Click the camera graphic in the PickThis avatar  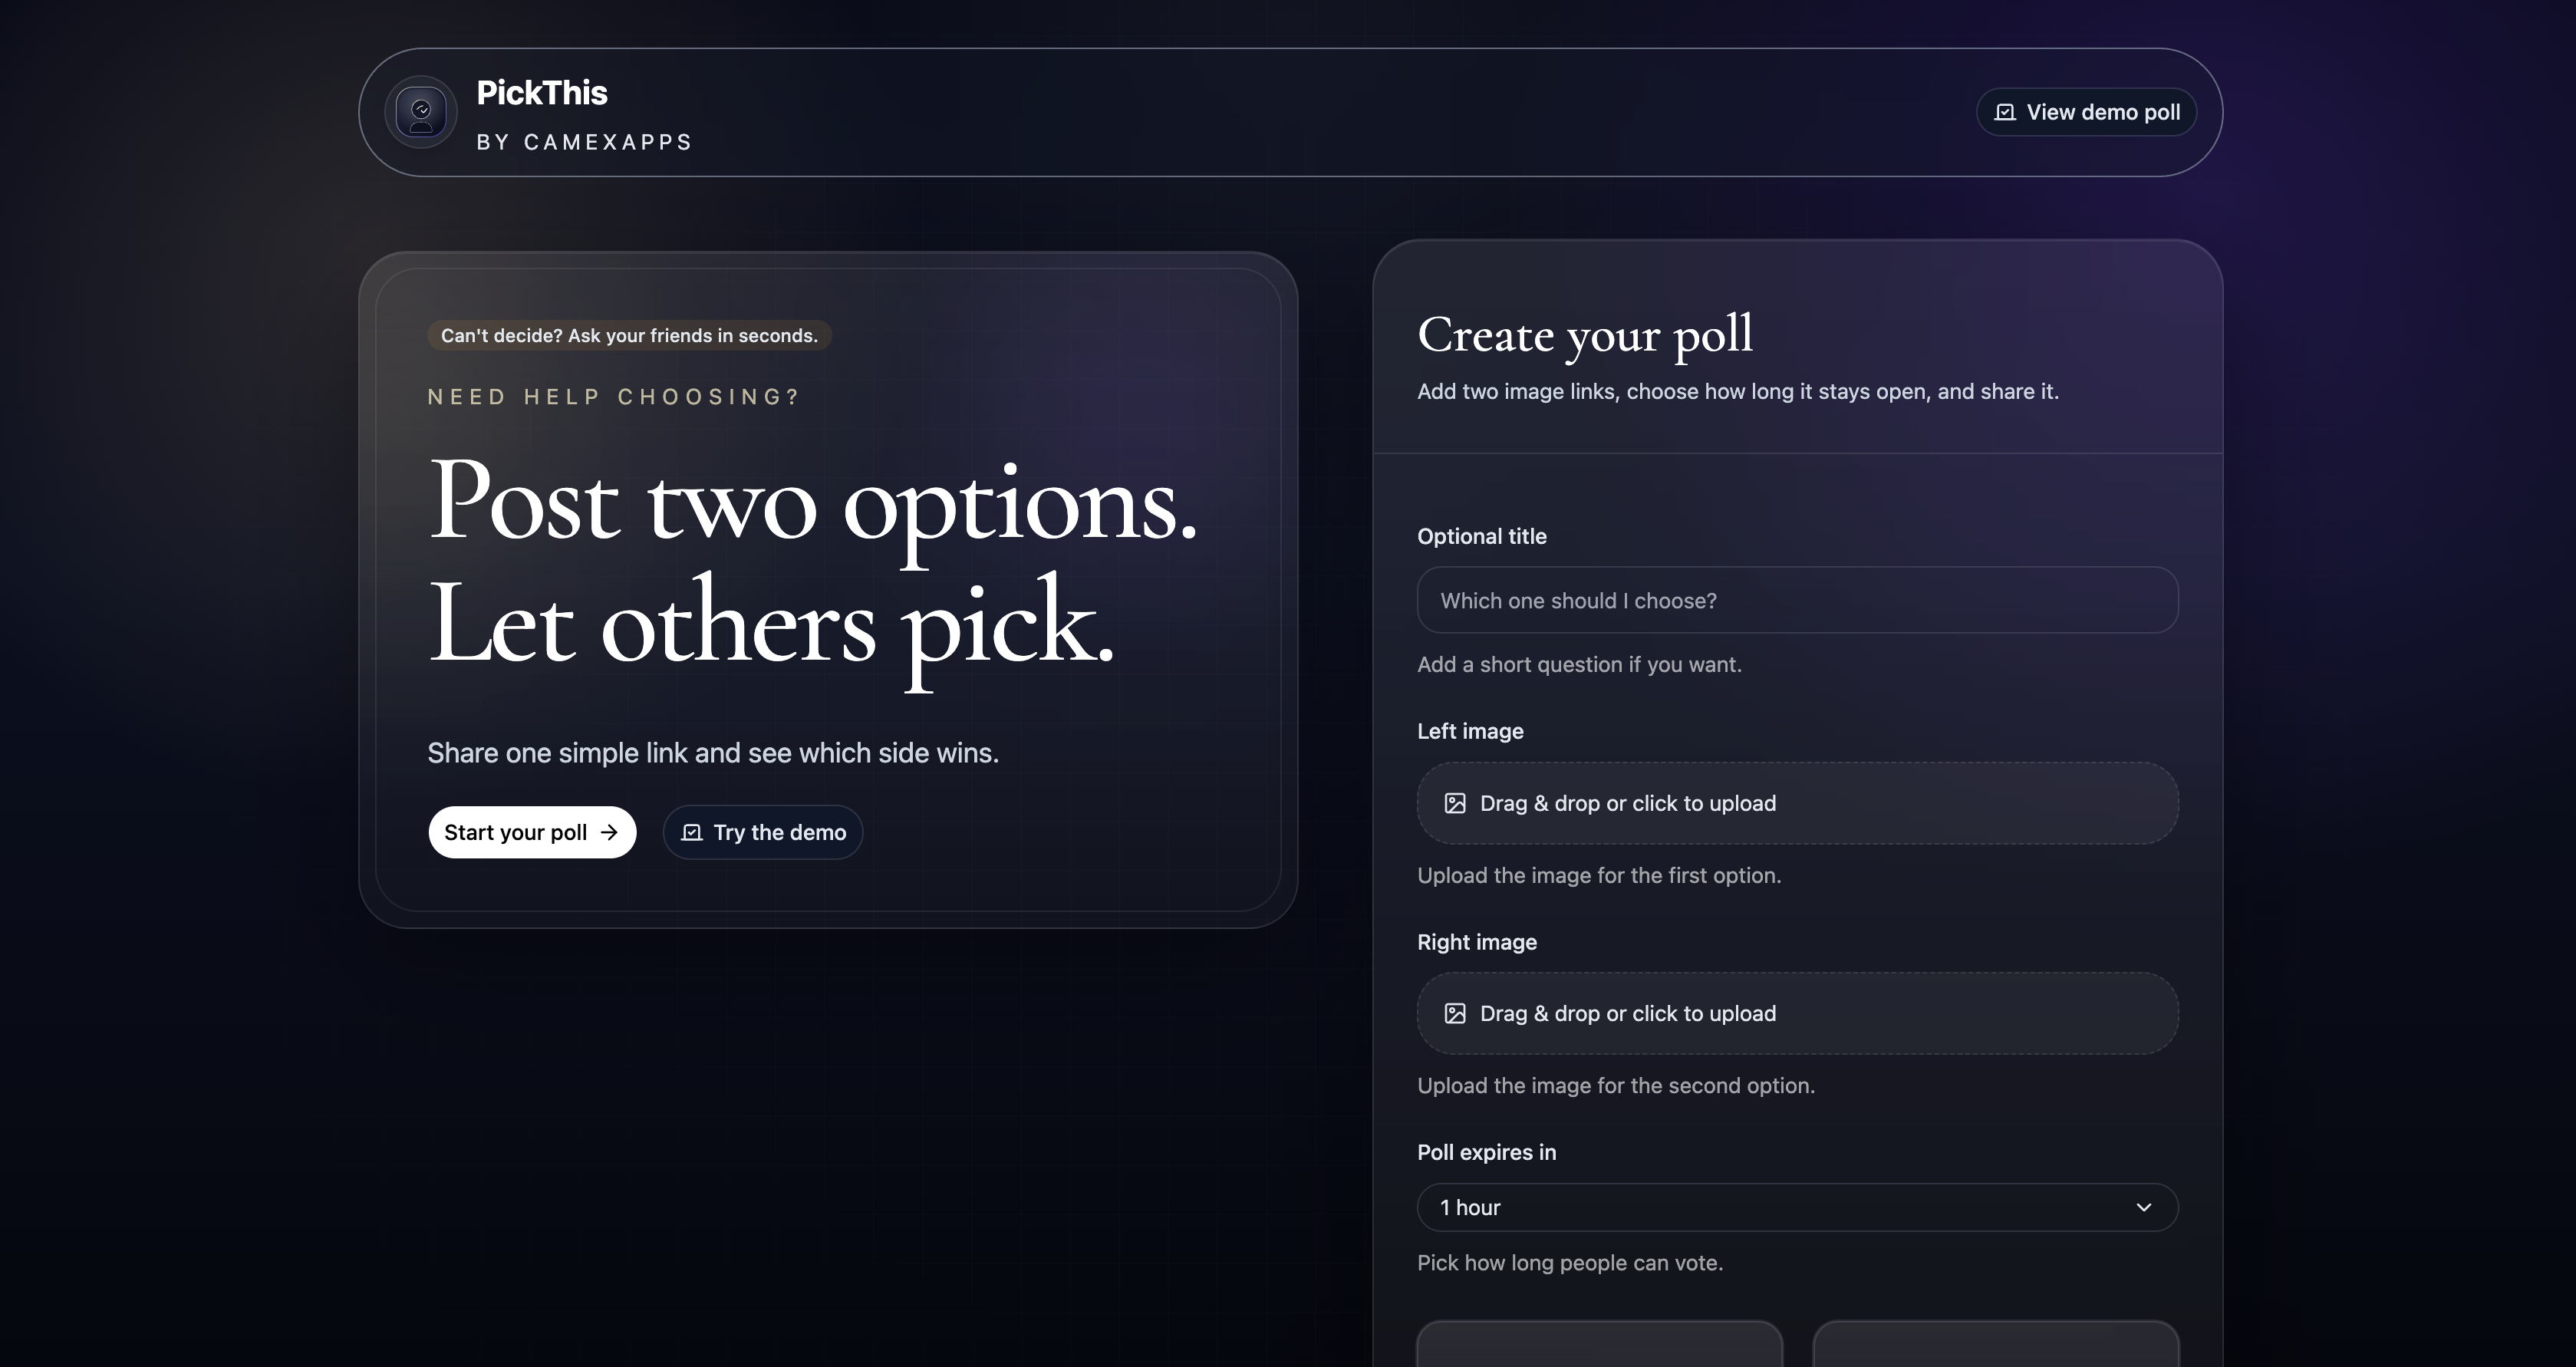421,112
